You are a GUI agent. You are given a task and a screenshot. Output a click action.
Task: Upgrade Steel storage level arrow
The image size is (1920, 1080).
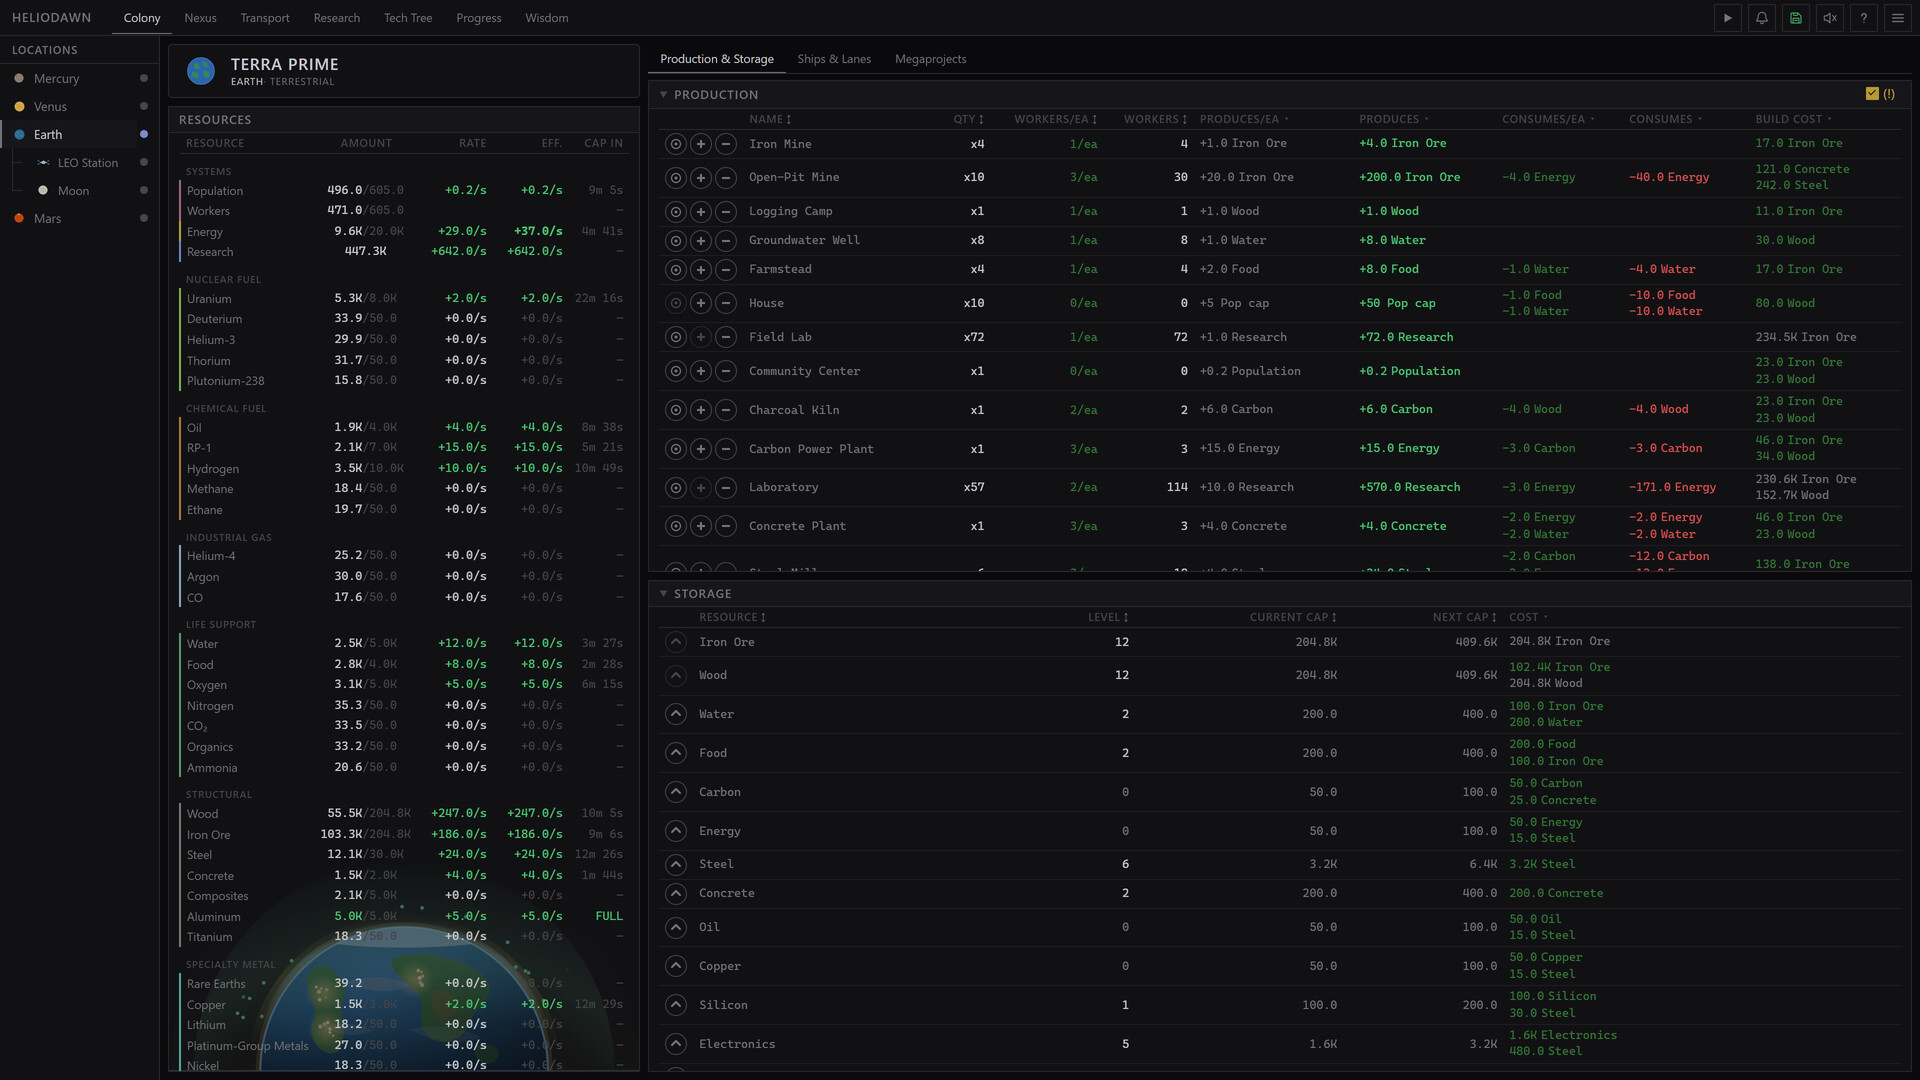pos(676,864)
